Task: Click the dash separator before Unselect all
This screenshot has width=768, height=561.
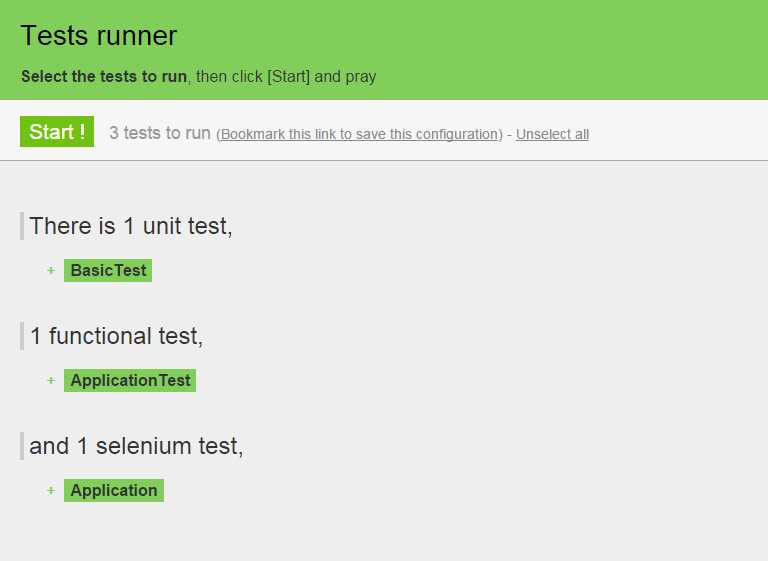Action: click(509, 134)
